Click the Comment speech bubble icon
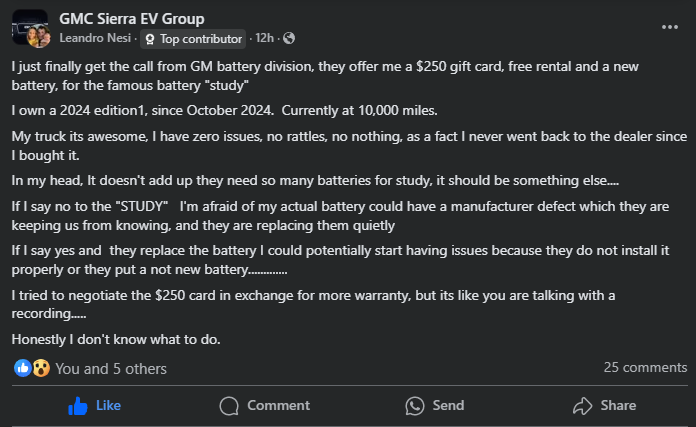The image size is (696, 427). [229, 405]
